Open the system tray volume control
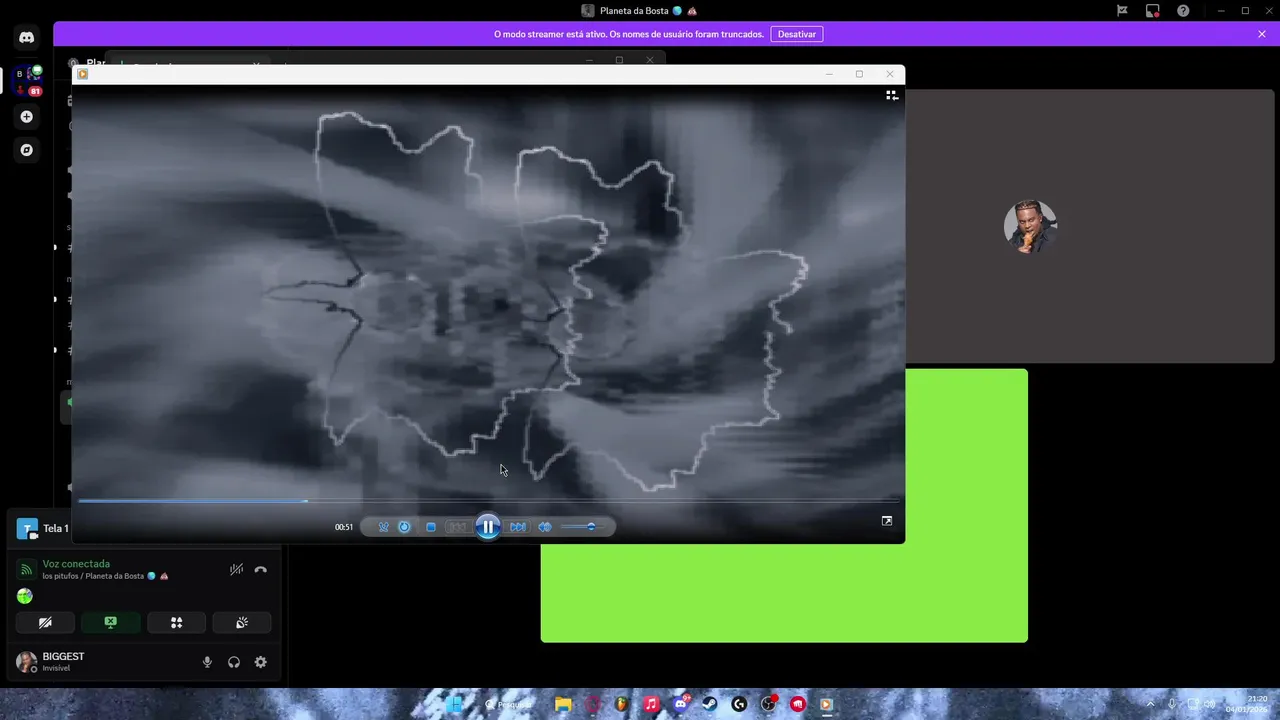The width and height of the screenshot is (1280, 720). (x=1210, y=704)
